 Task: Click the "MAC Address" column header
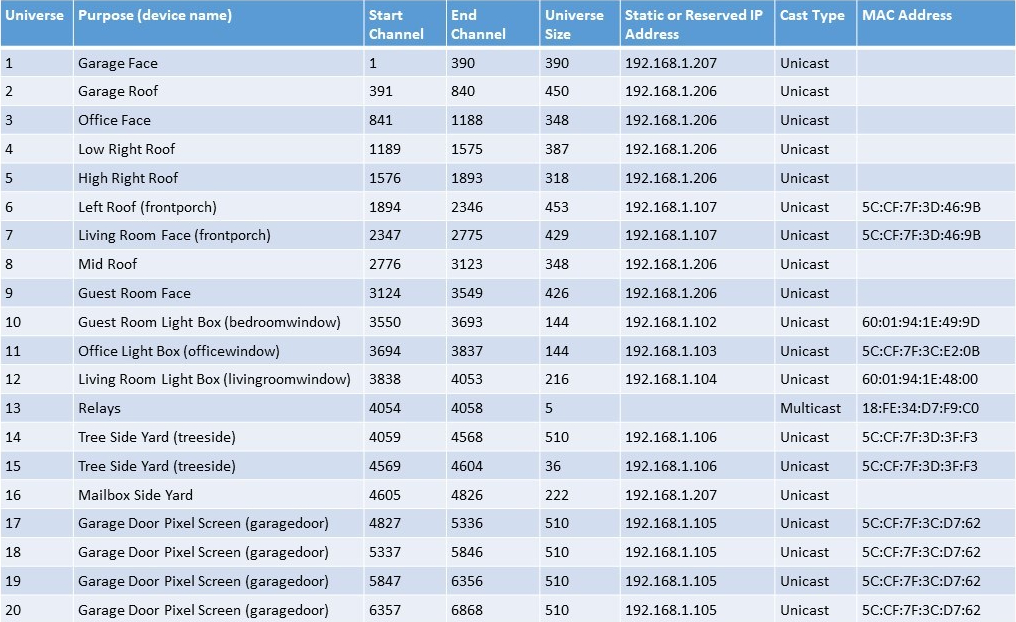906,16
